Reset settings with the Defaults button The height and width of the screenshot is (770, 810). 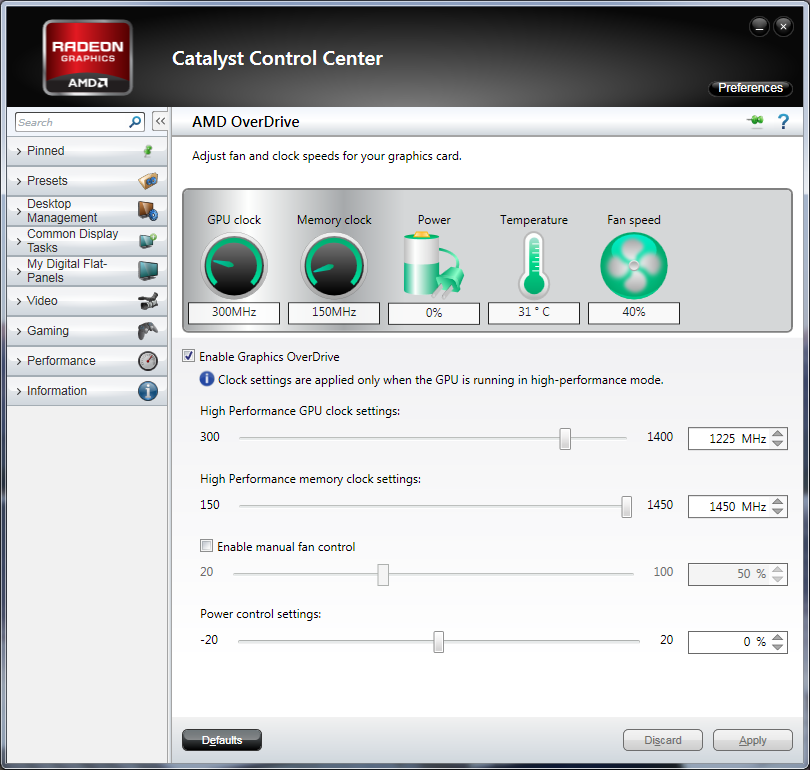click(x=222, y=740)
